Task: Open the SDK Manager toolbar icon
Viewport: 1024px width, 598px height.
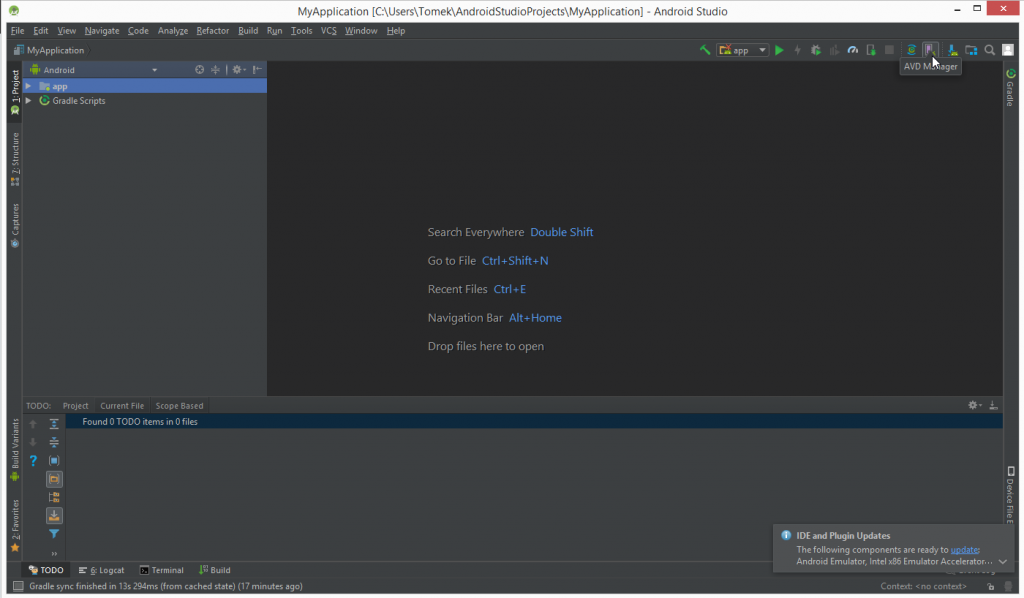Action: point(952,50)
